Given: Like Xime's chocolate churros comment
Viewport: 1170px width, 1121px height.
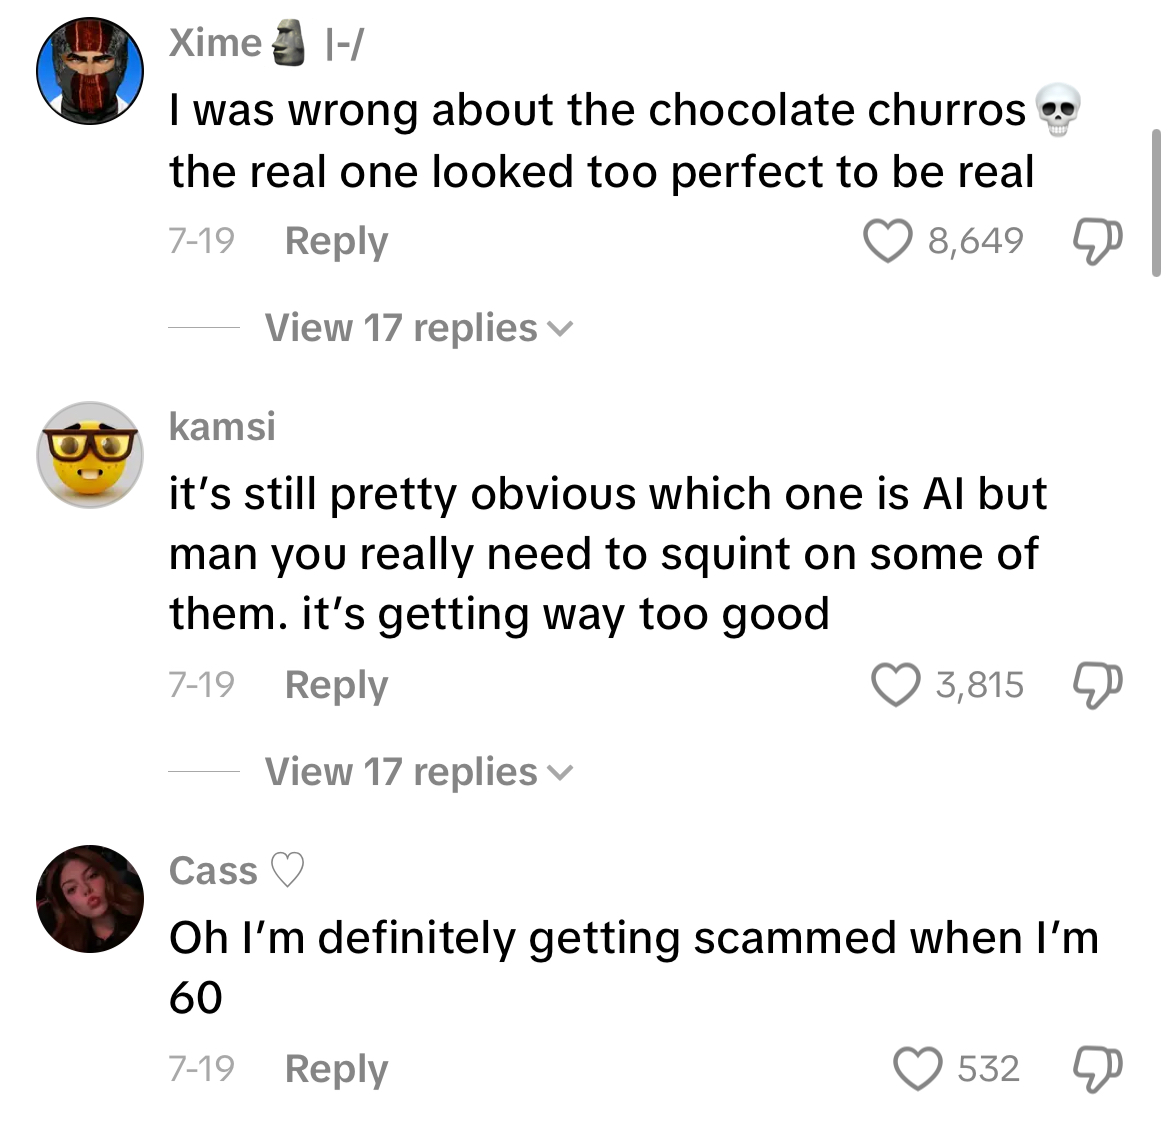Looking at the screenshot, I should pyautogui.click(x=888, y=241).
